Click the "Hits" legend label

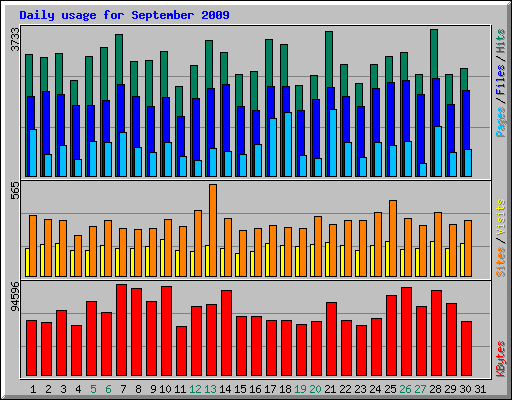(x=501, y=41)
